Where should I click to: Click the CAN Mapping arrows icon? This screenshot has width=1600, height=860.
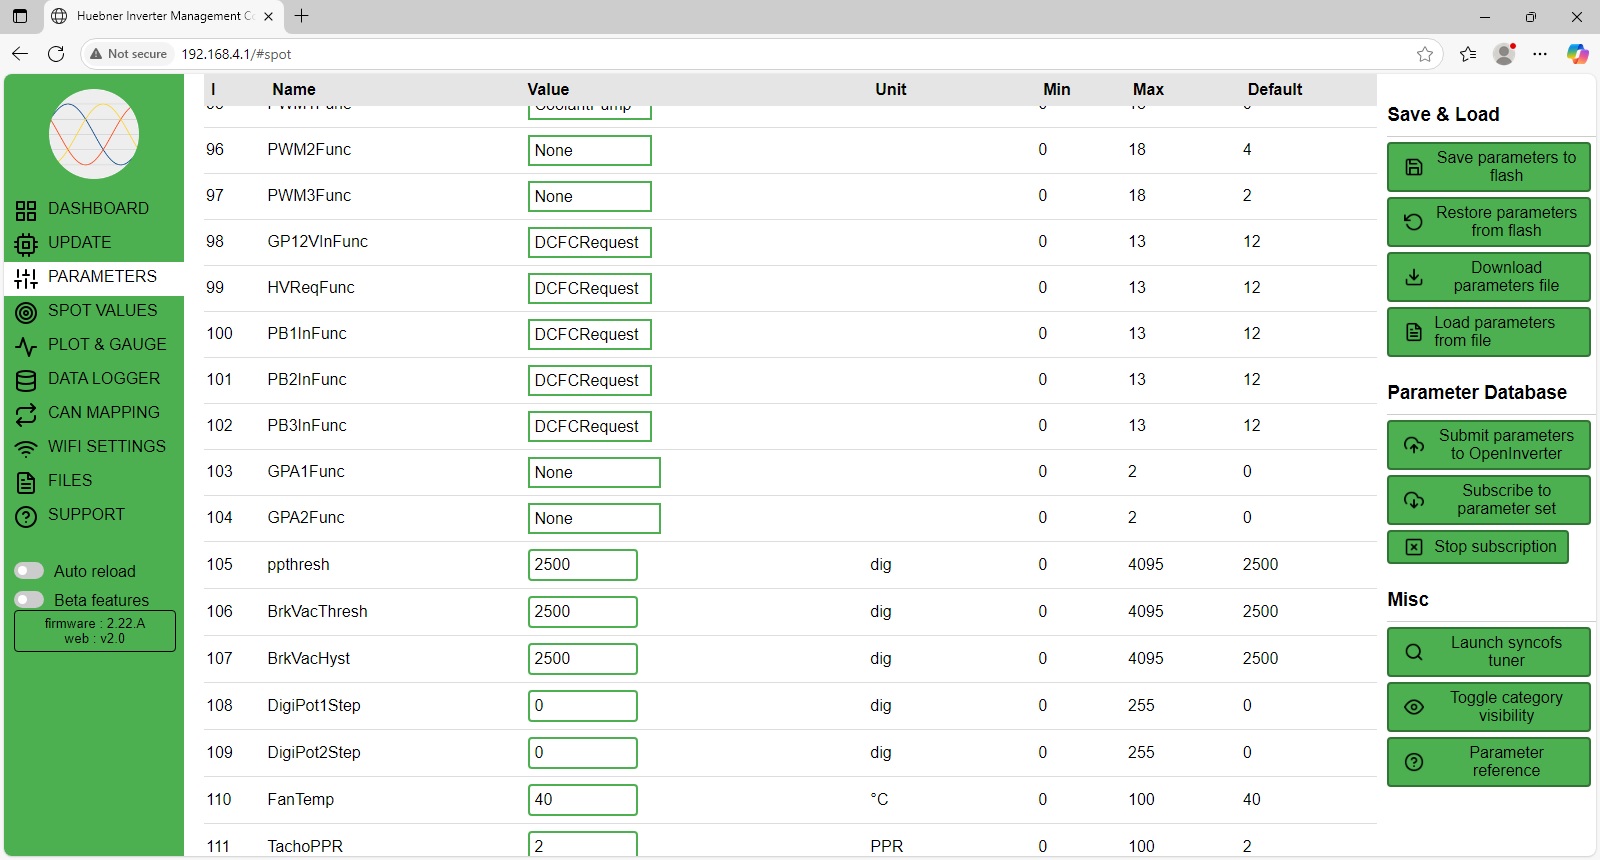[26, 414]
